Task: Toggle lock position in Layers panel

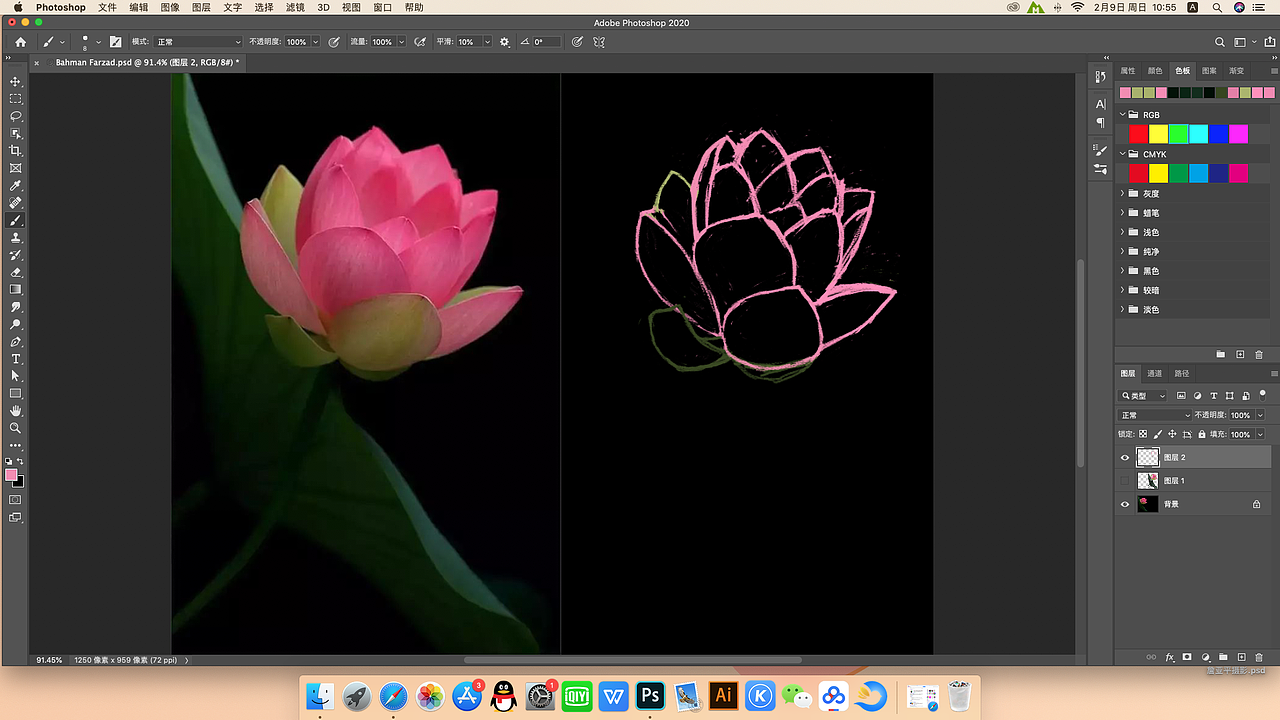Action: point(1172,435)
